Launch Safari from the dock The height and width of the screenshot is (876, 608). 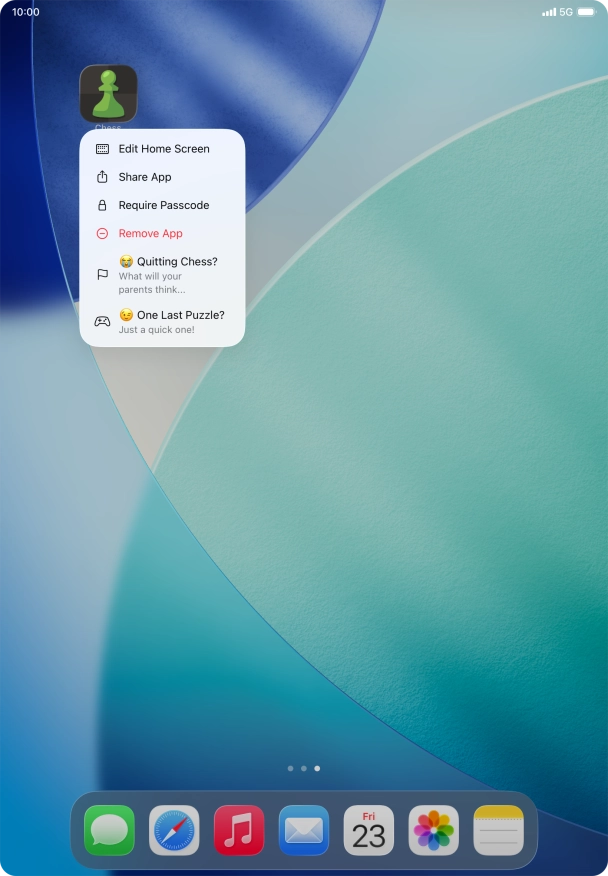click(x=174, y=830)
